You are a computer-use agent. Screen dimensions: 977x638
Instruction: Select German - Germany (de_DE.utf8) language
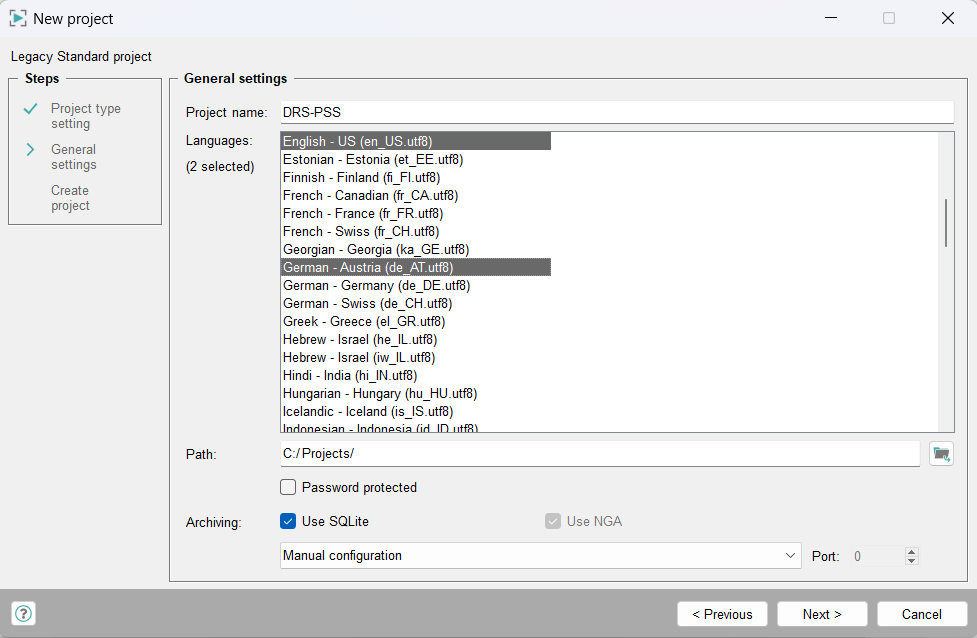click(x=377, y=286)
